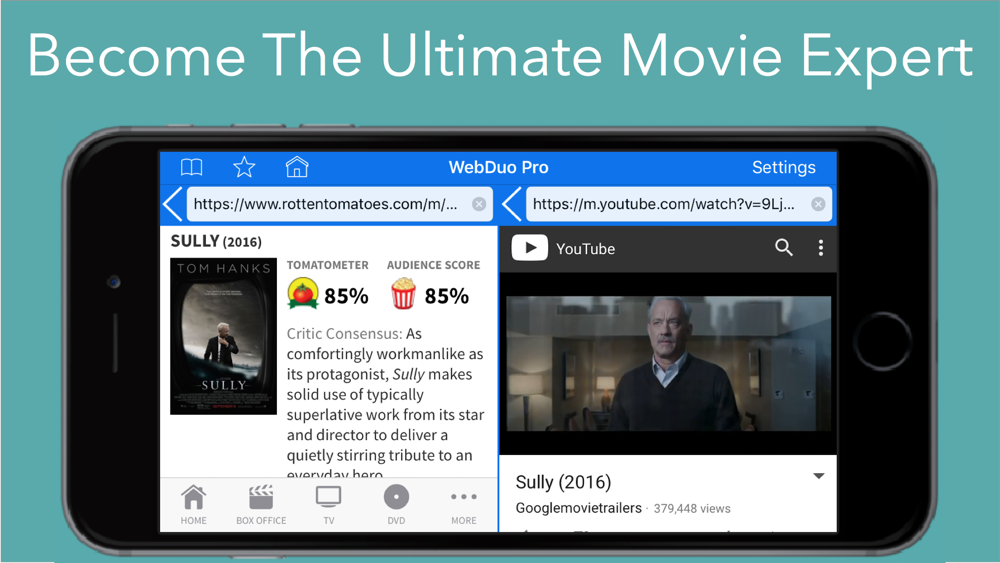1000x563 pixels.
Task: Play the Sully trailer video
Action: (x=668, y=363)
